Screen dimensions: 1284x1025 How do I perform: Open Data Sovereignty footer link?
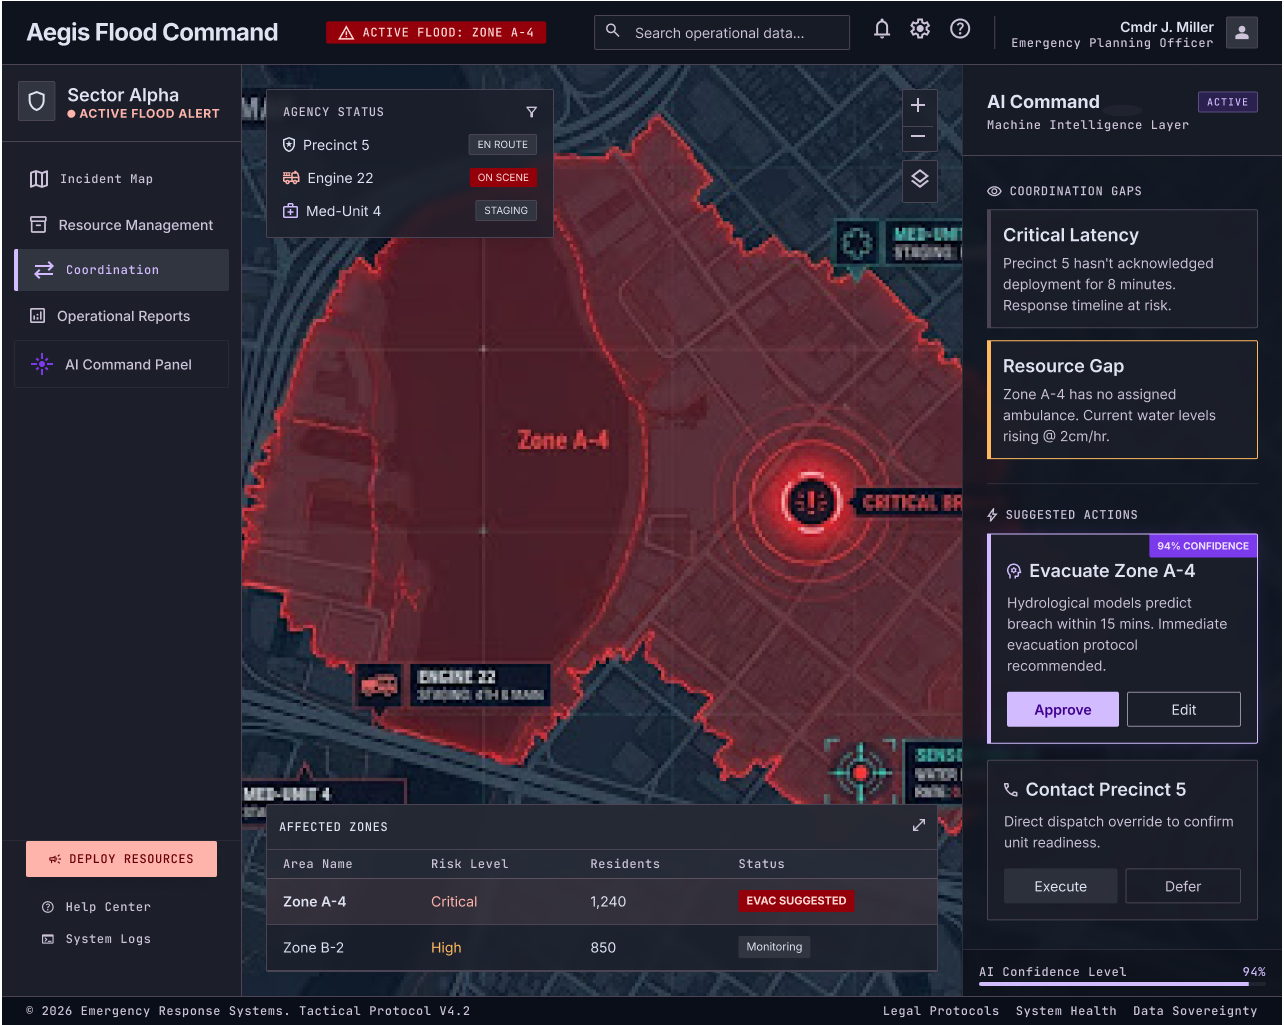[1195, 1011]
